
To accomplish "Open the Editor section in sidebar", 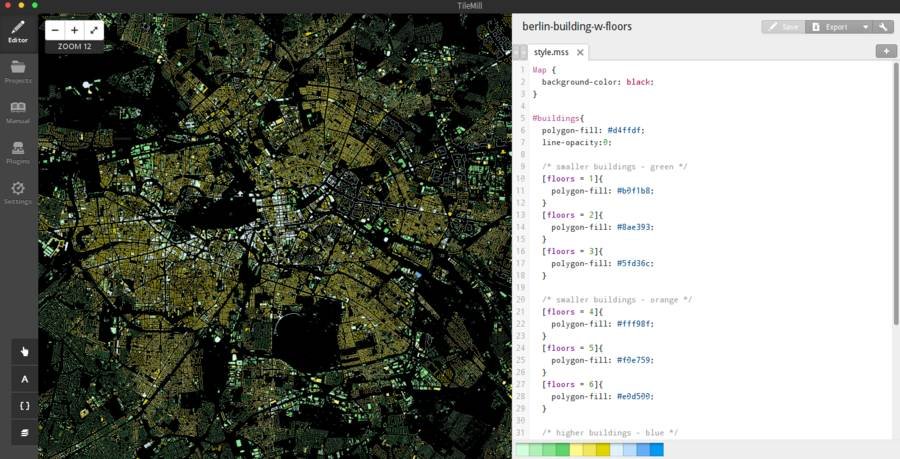I will click(18, 31).
